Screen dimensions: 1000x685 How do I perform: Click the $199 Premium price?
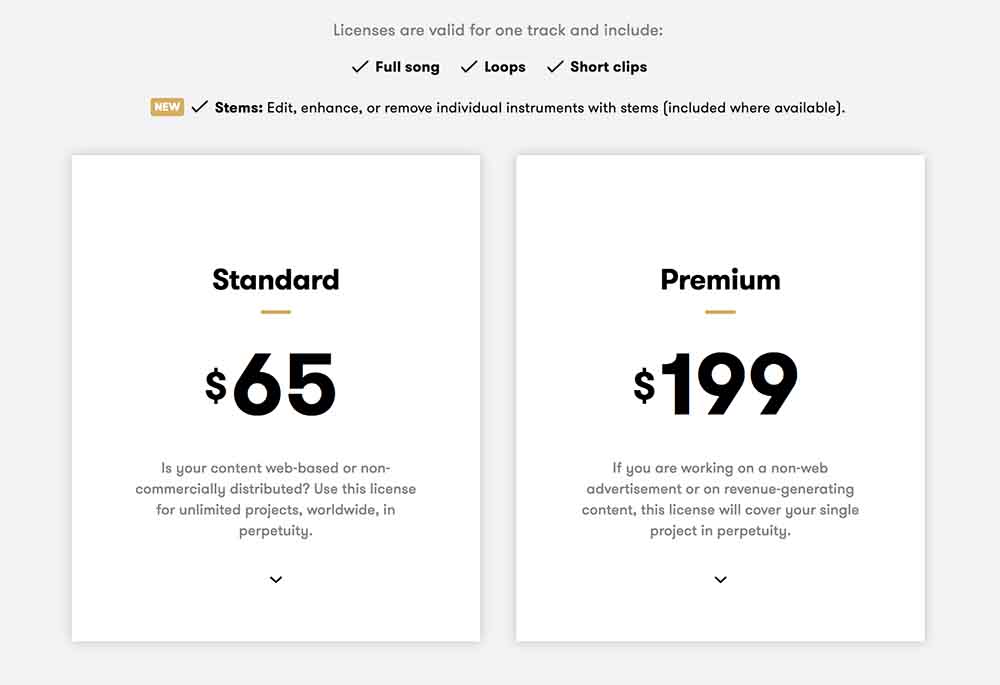716,385
